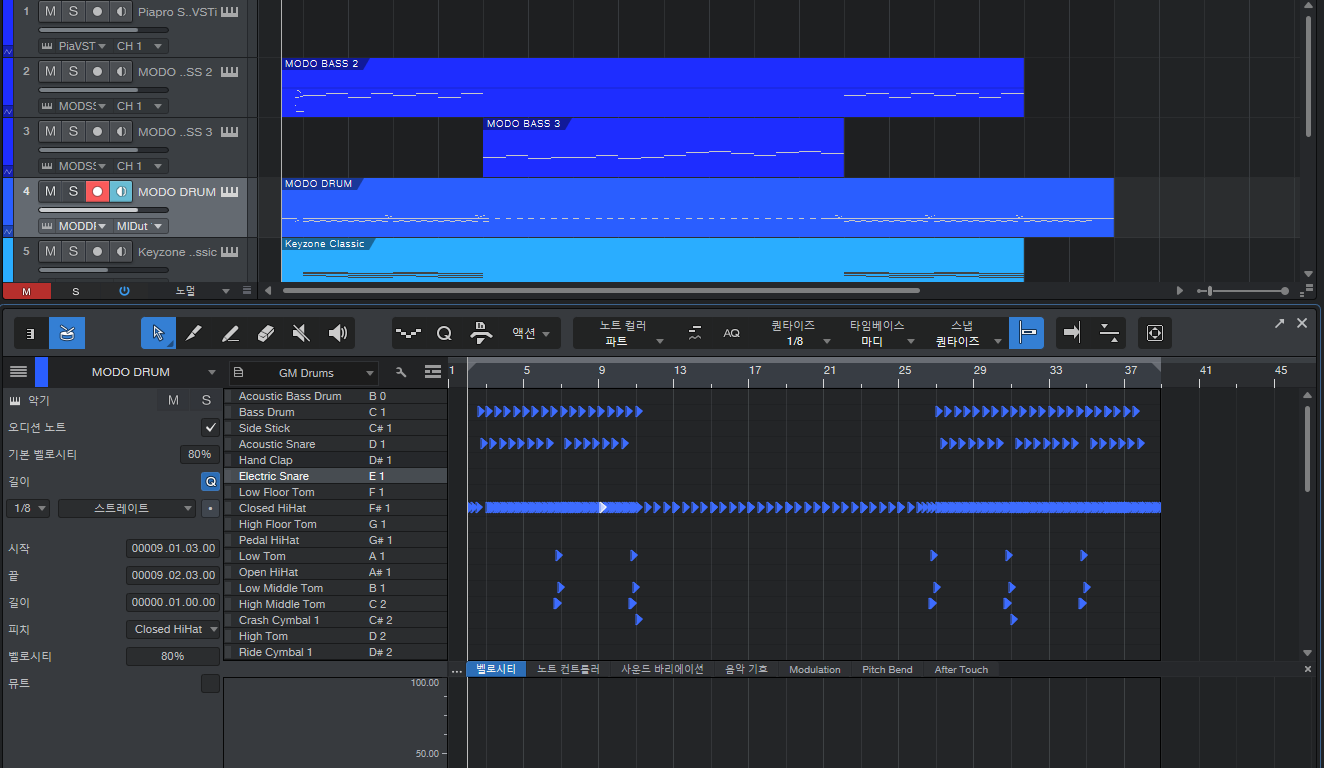This screenshot has height=768, width=1324.
Task: Click the drum list layout icon
Action: click(433, 372)
